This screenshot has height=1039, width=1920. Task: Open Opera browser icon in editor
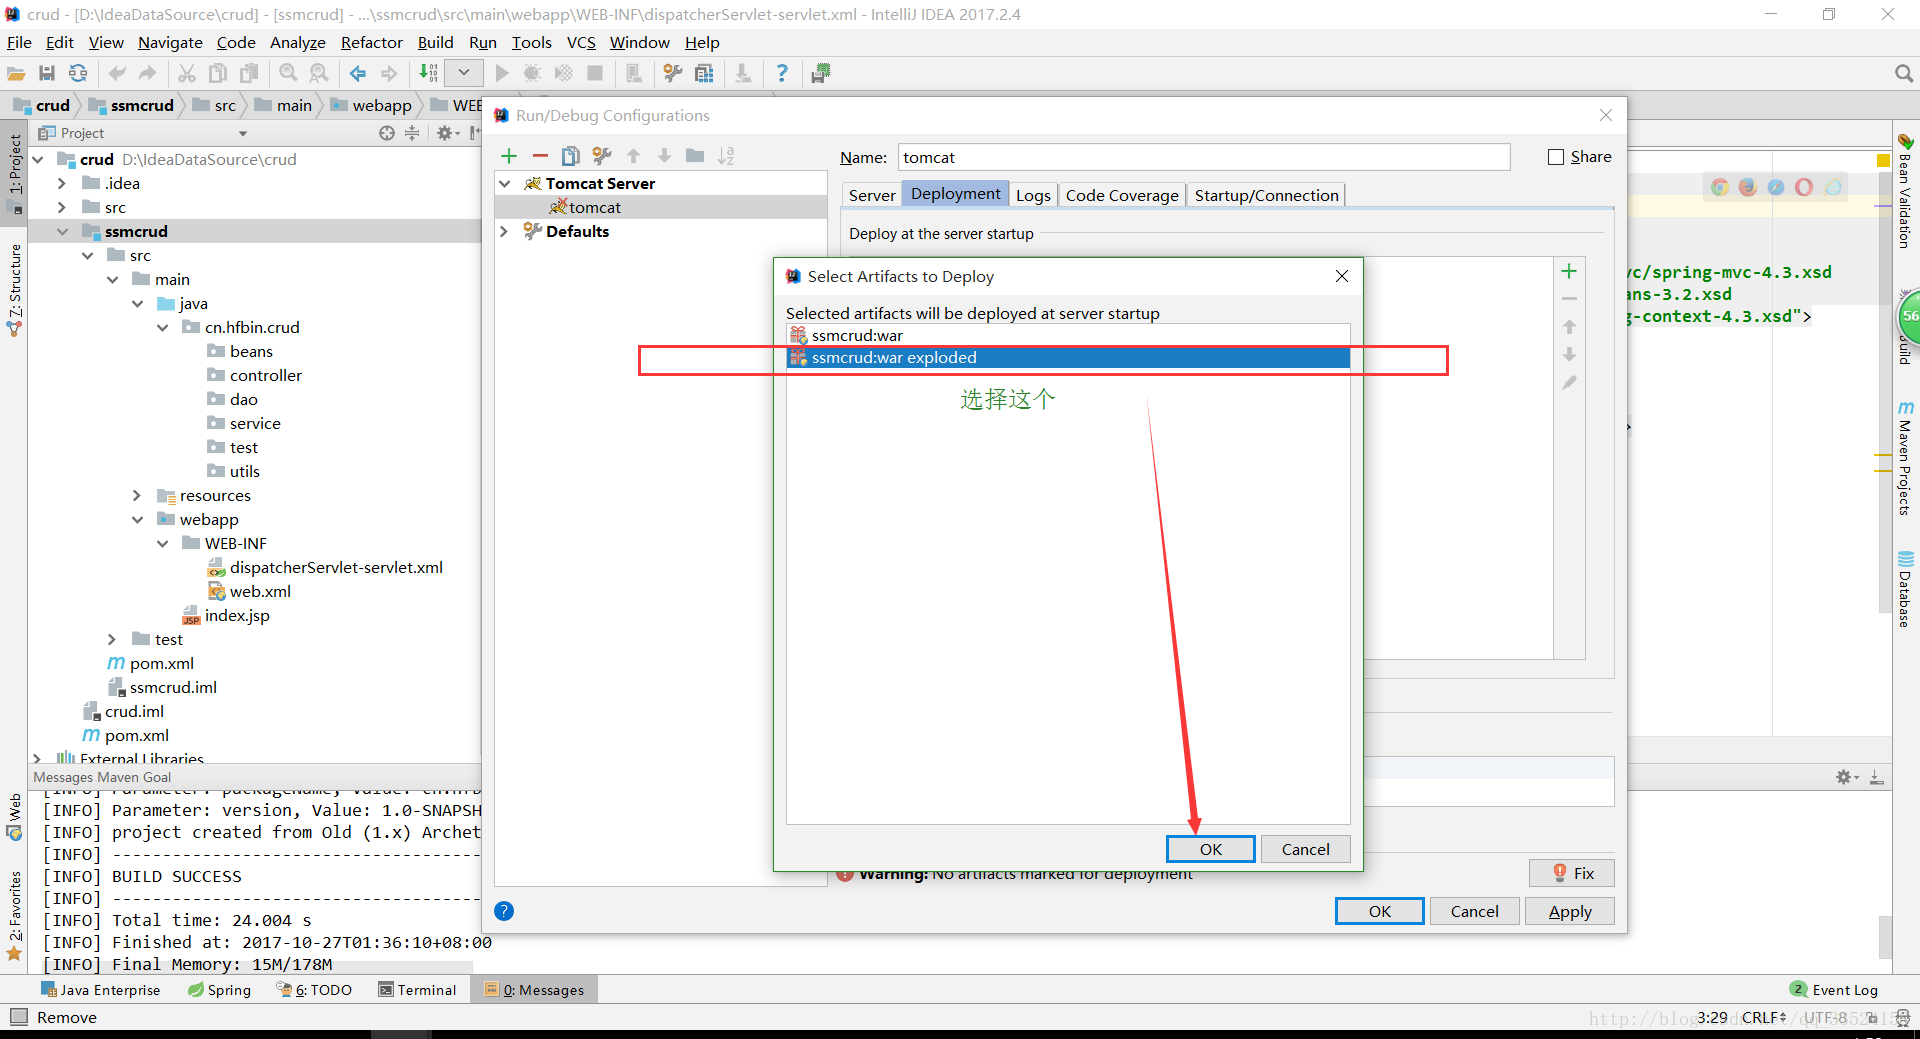coord(1804,187)
